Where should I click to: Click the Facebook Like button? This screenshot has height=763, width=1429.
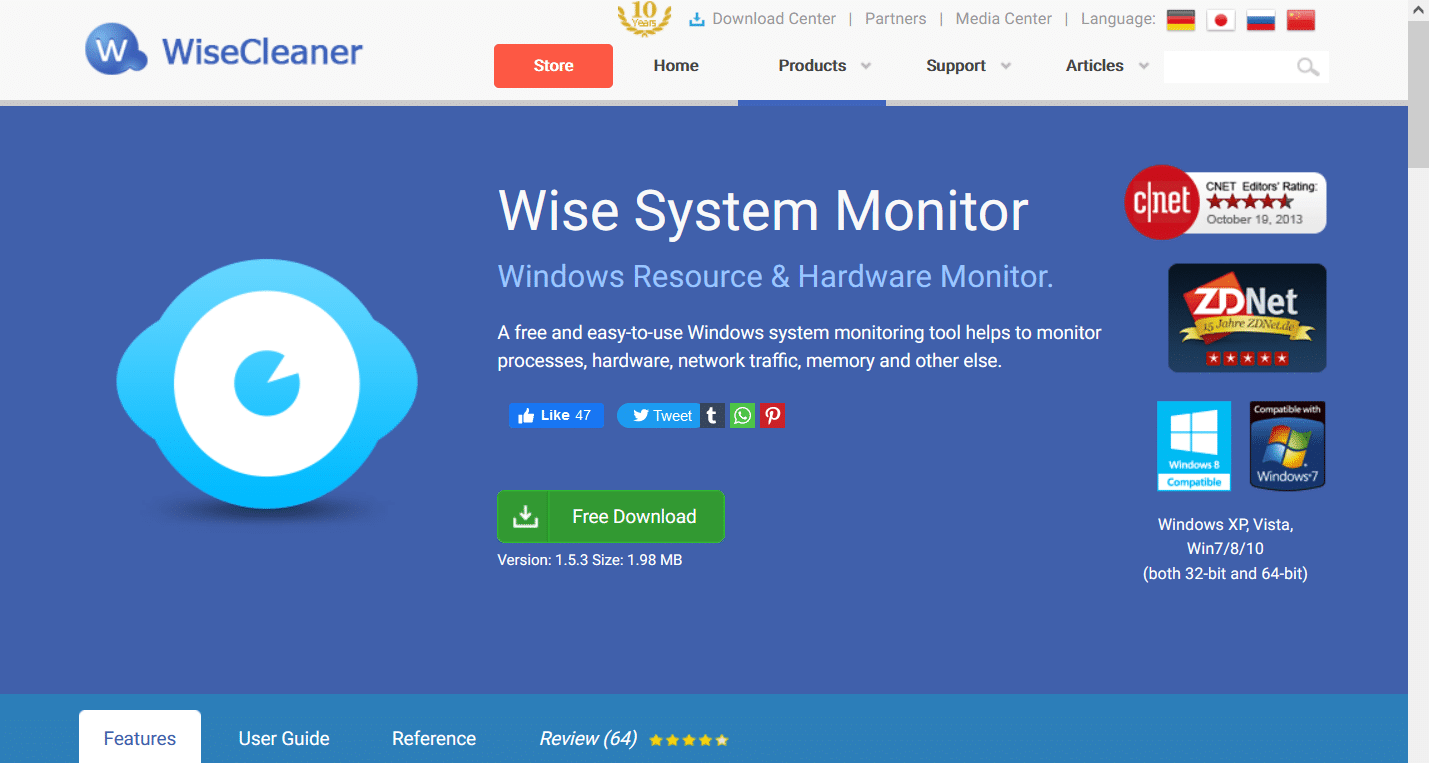point(556,415)
